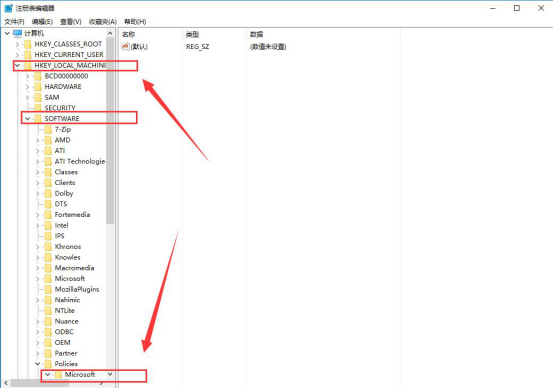Screen dimensions: 553x388
Task: Click the folder icon of the ATI key
Action: [x=48, y=151]
